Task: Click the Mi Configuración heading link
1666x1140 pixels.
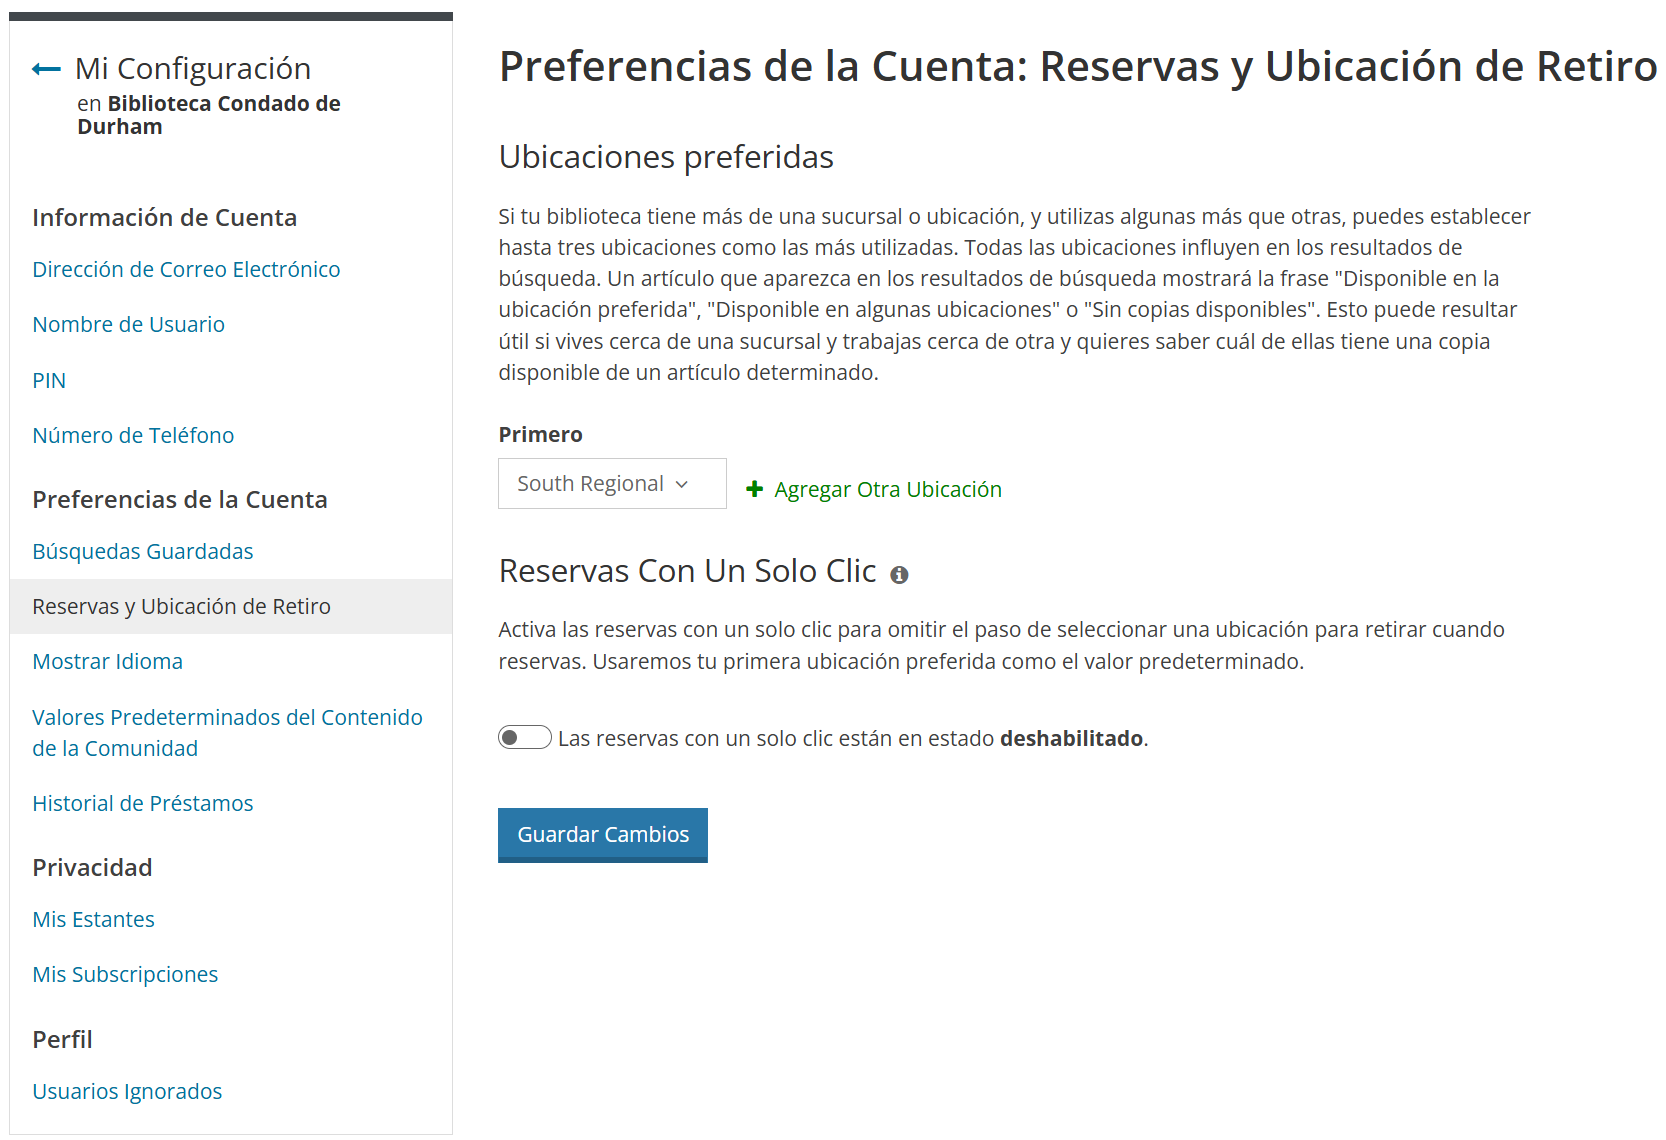Action: pos(193,69)
